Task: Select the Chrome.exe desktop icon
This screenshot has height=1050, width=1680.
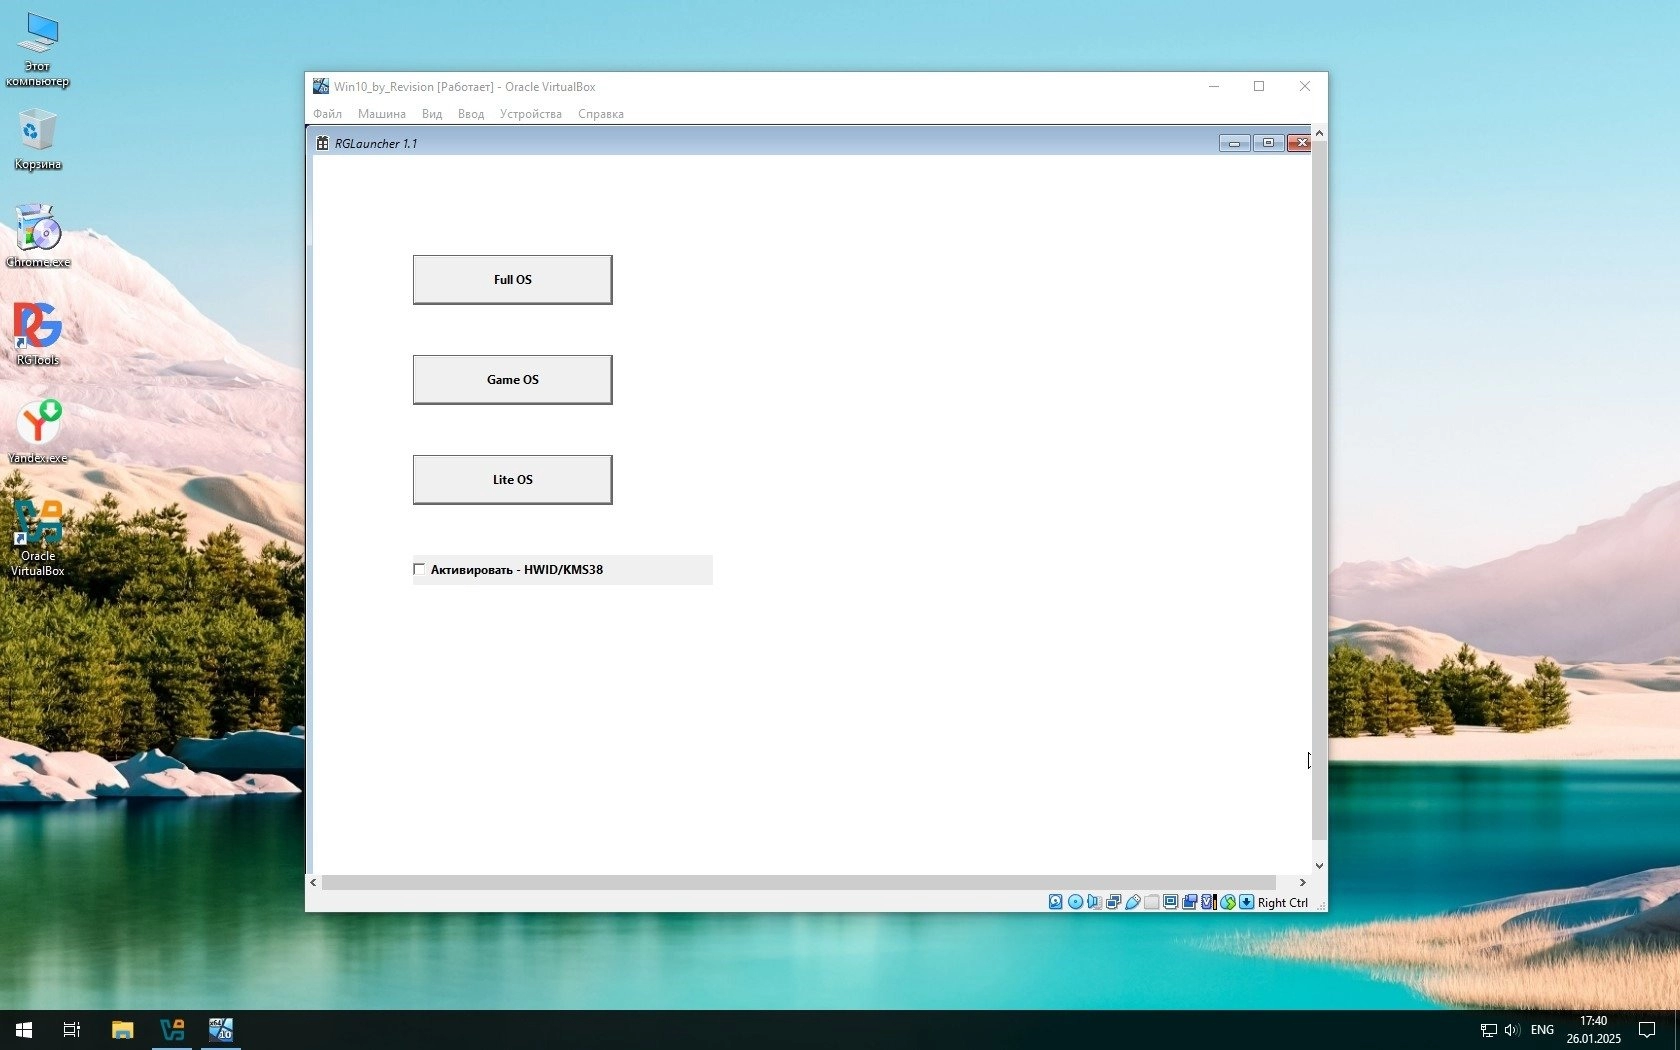Action: [x=38, y=237]
